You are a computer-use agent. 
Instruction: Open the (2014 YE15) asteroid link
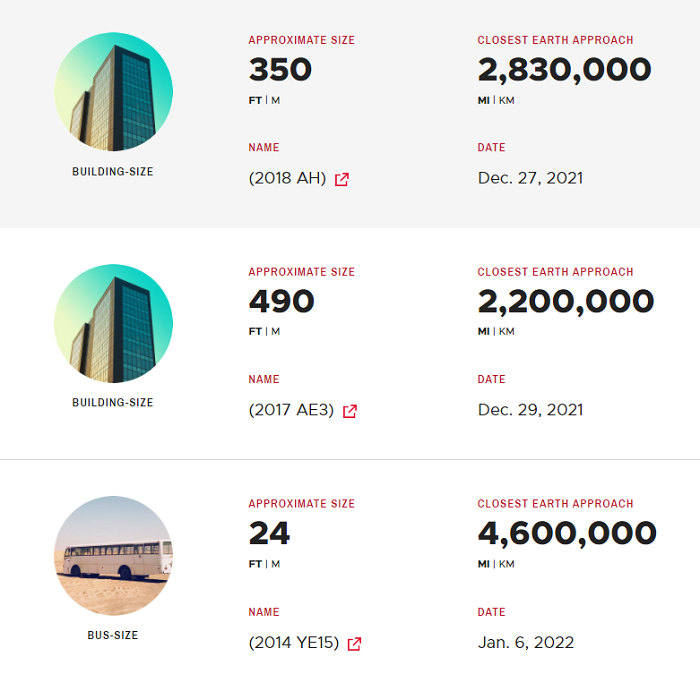294,643
